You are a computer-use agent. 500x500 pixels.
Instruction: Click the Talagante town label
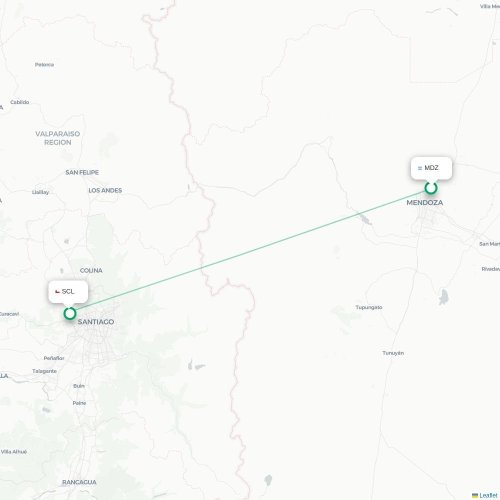pos(44,371)
